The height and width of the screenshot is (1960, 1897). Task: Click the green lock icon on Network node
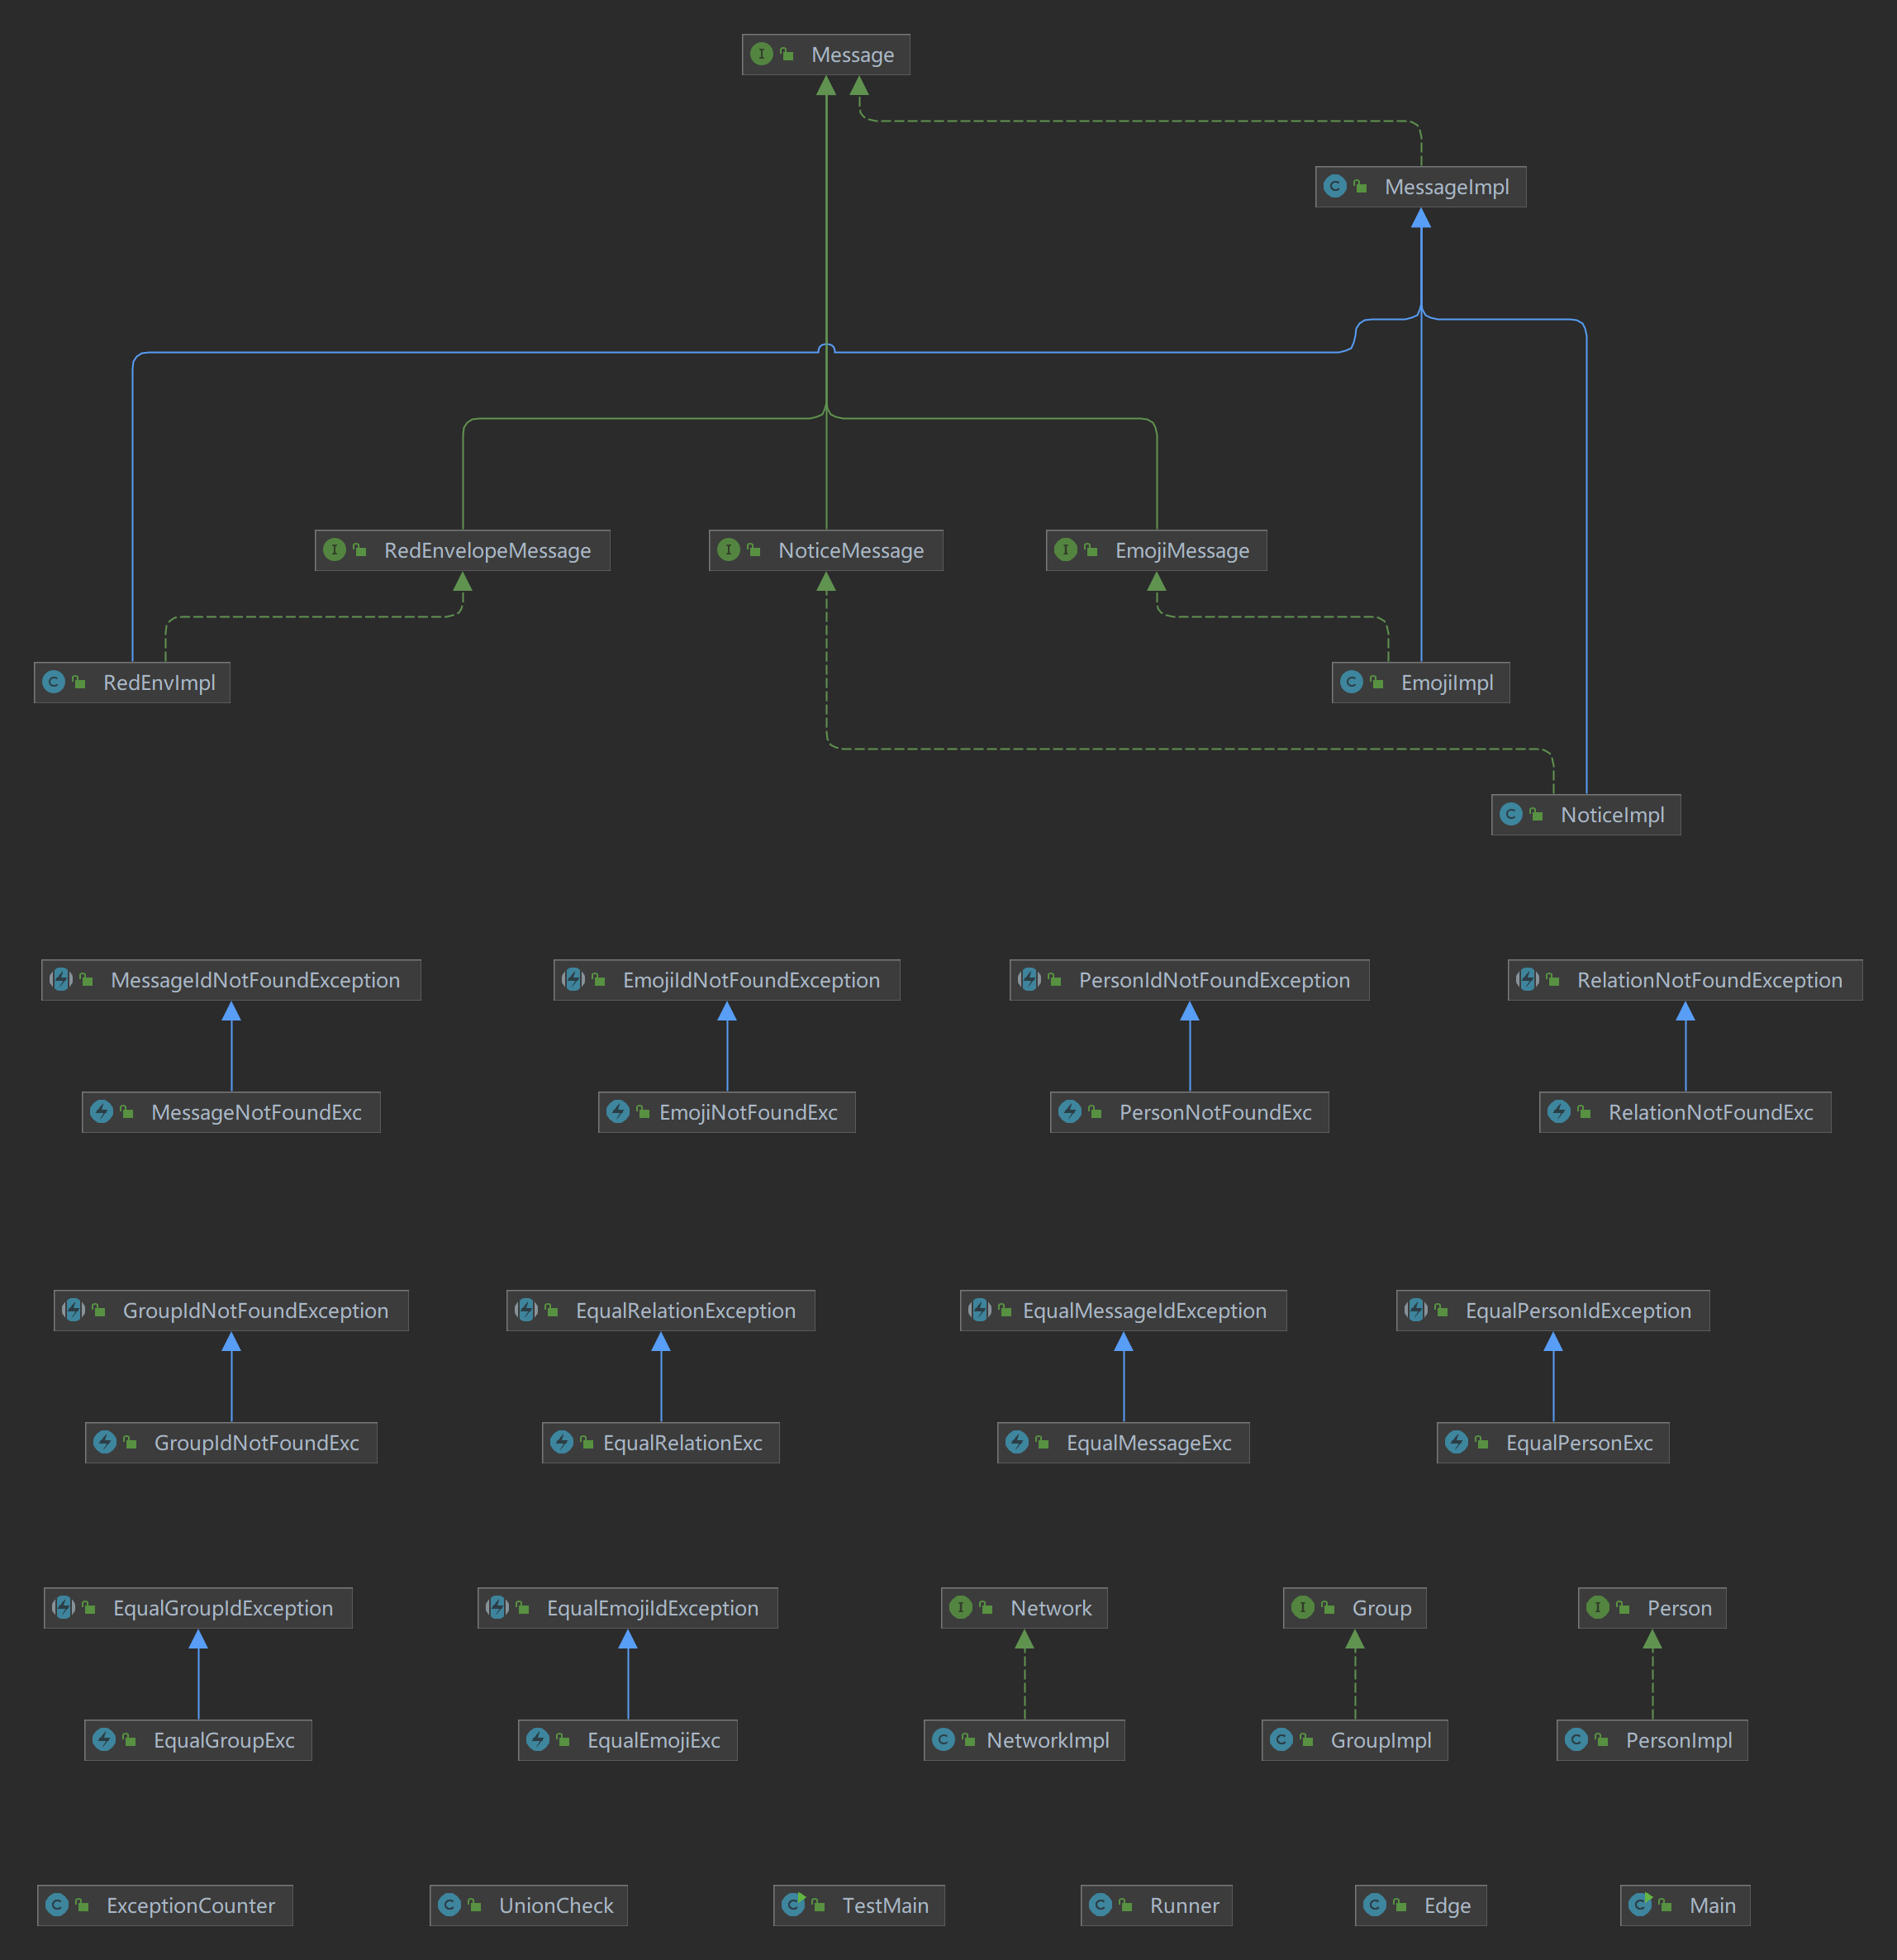click(986, 1607)
